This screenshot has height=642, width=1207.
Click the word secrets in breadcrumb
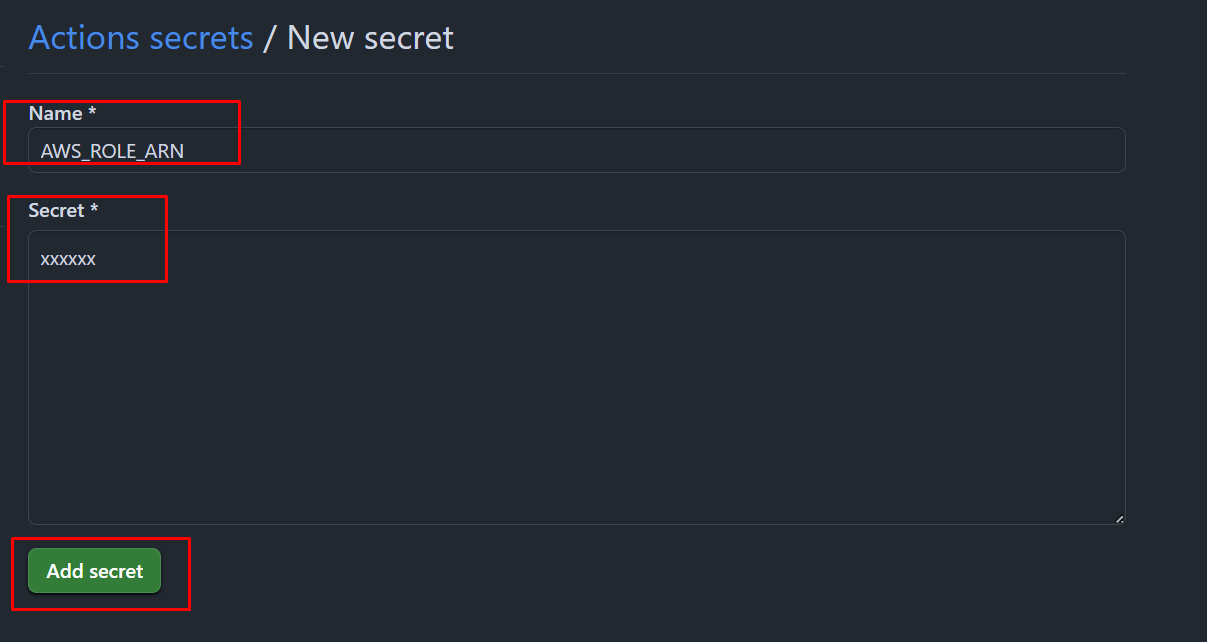tap(201, 38)
